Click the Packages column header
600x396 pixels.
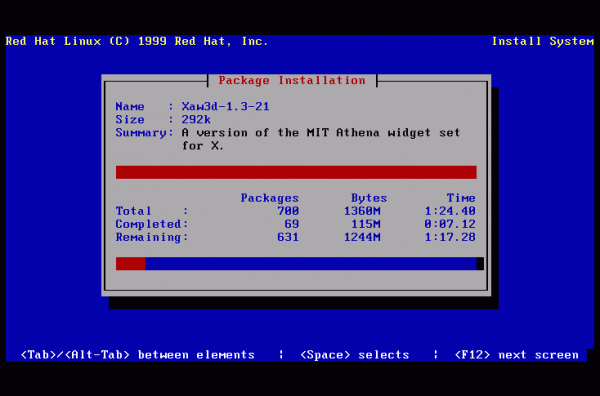(x=270, y=198)
